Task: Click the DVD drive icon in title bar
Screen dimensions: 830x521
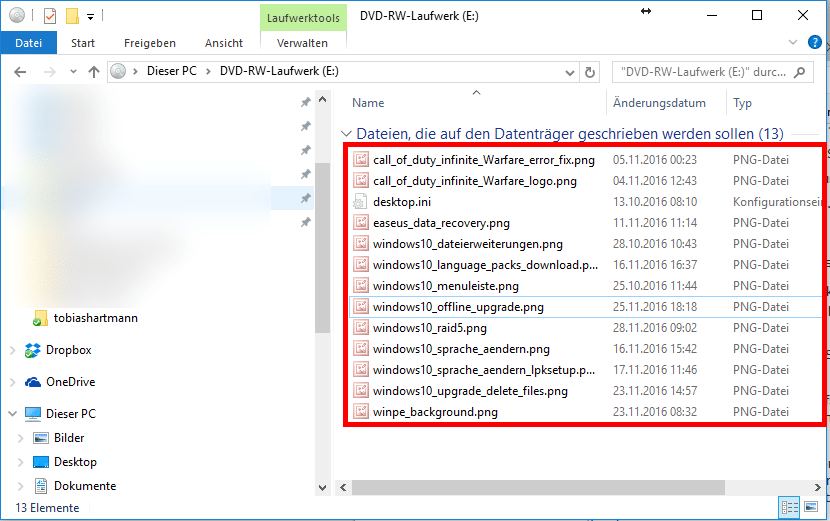Action: coord(17,15)
